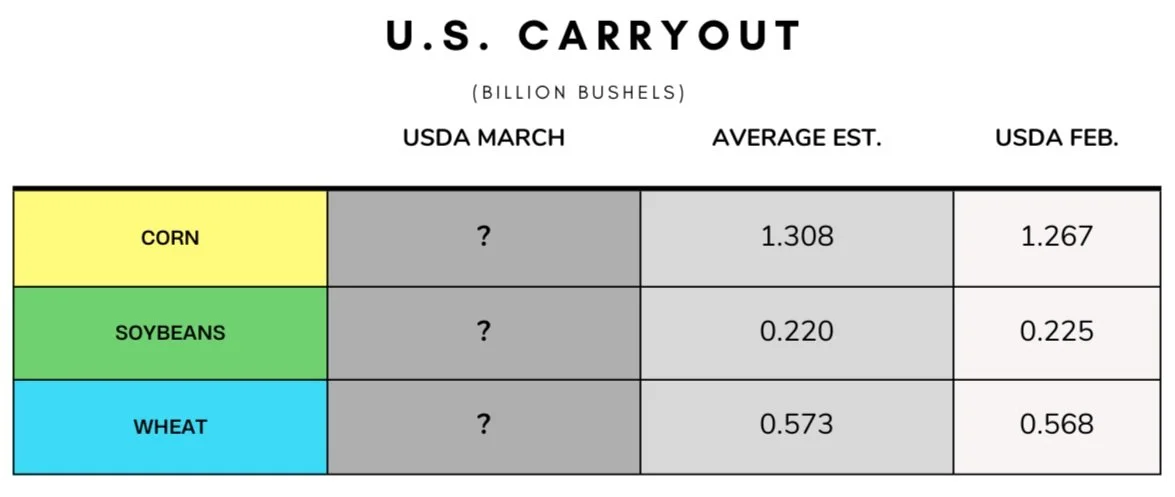Click the USDA FEB. column header

1057,138
